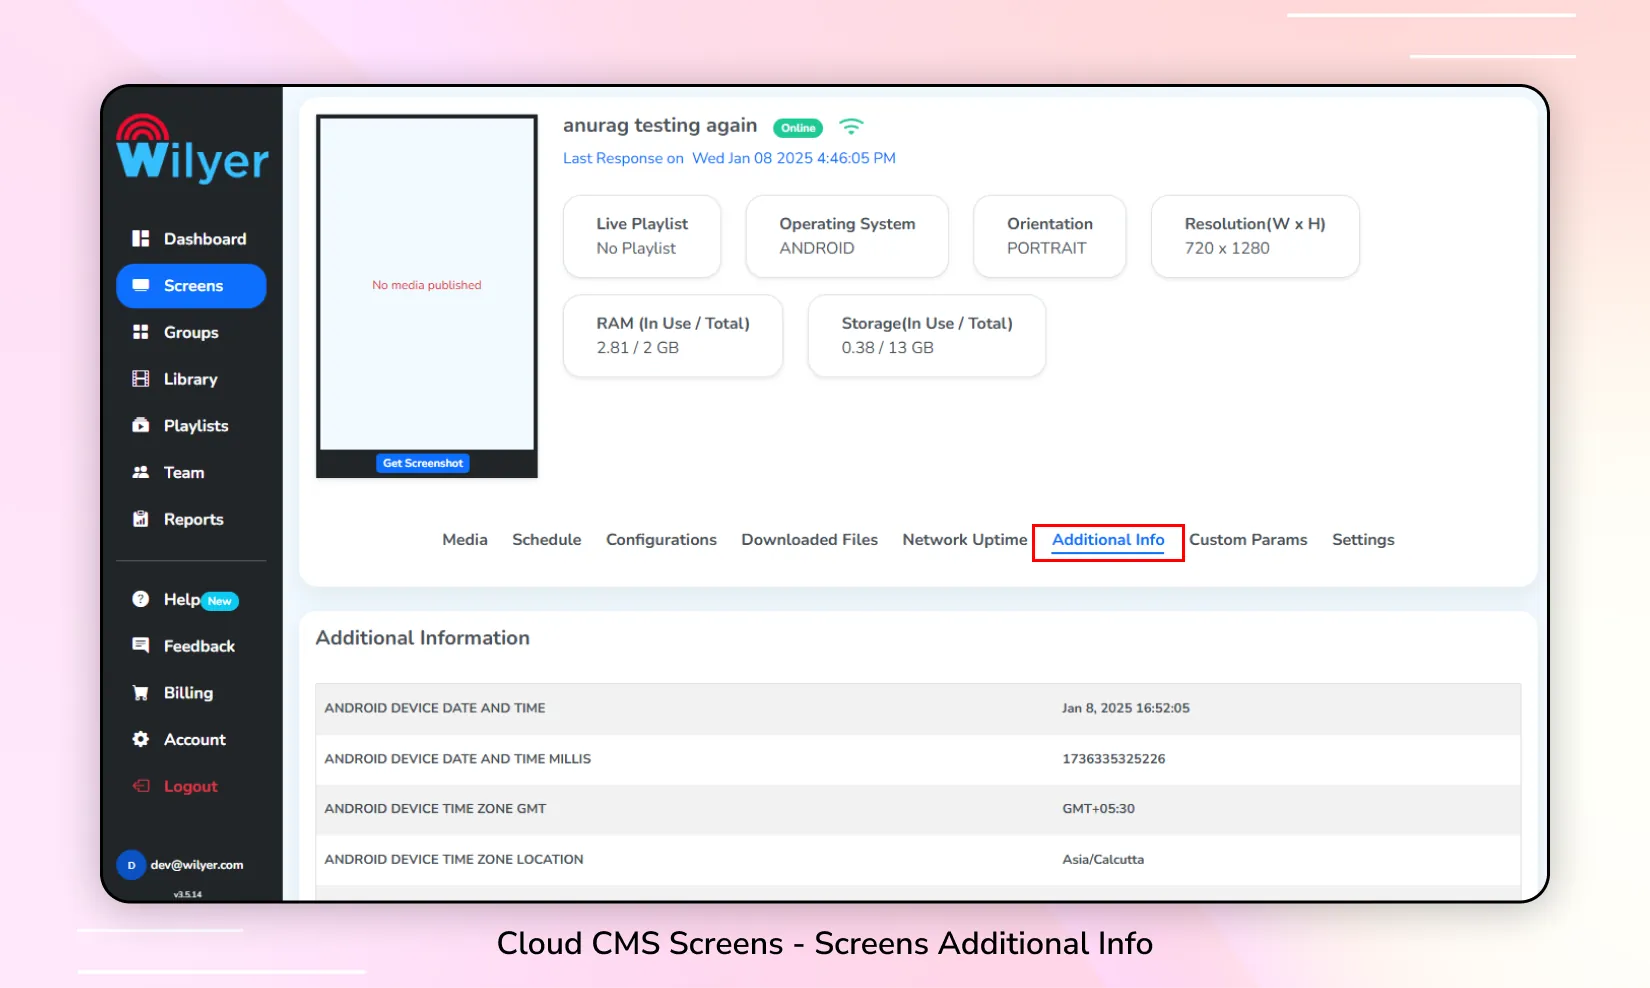This screenshot has height=988, width=1650.
Task: Click value 'GMT+05:30'
Action: (x=1099, y=809)
